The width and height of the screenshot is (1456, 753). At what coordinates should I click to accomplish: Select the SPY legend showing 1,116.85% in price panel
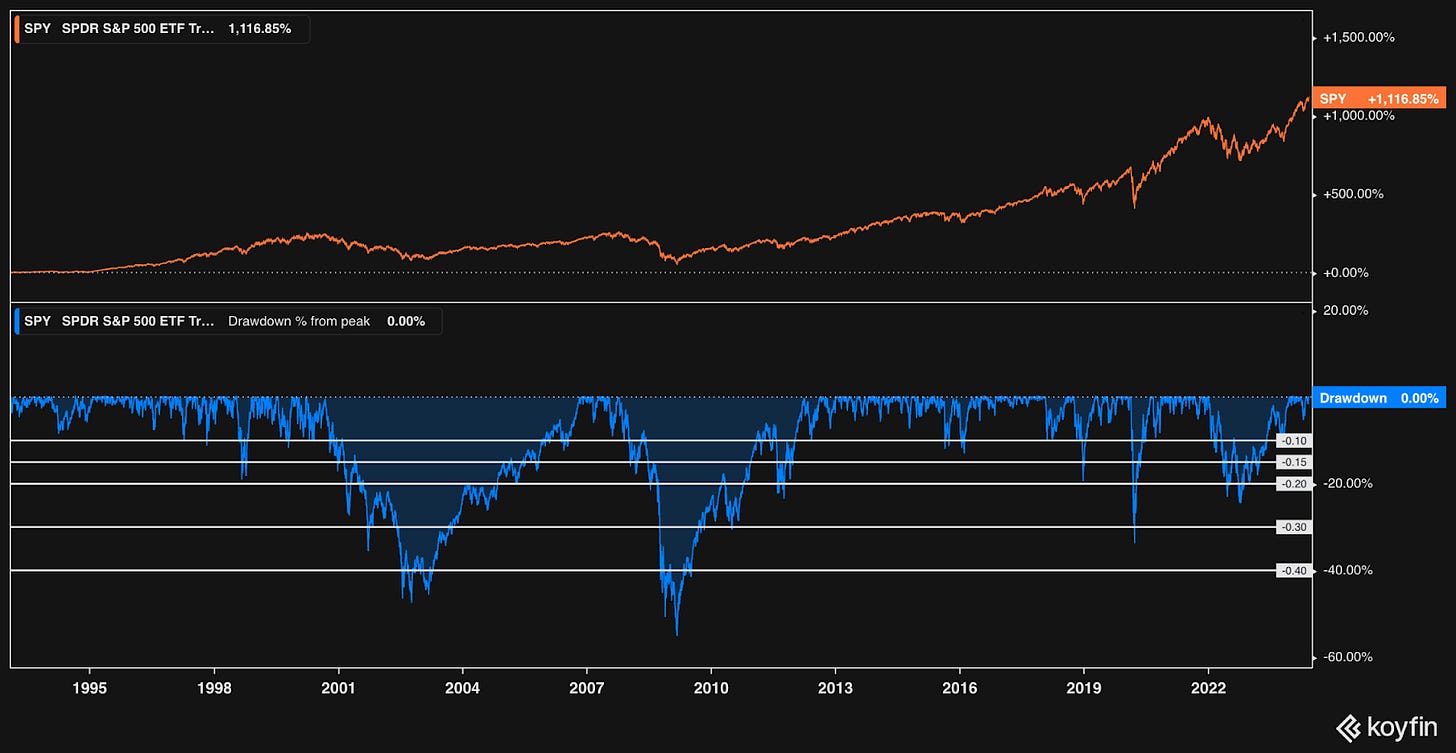click(162, 29)
